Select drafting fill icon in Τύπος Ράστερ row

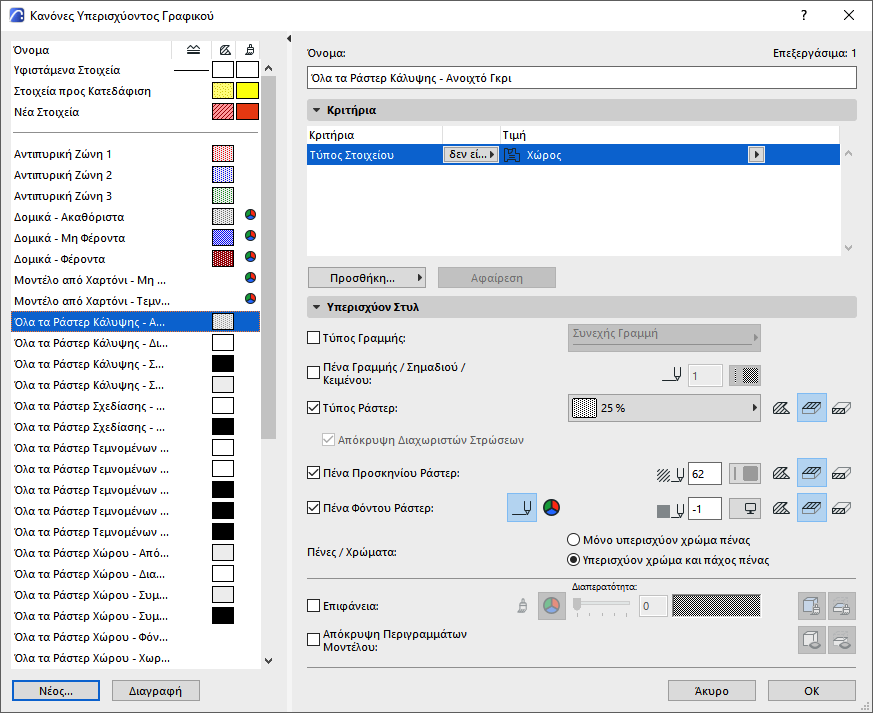[x=841, y=408]
